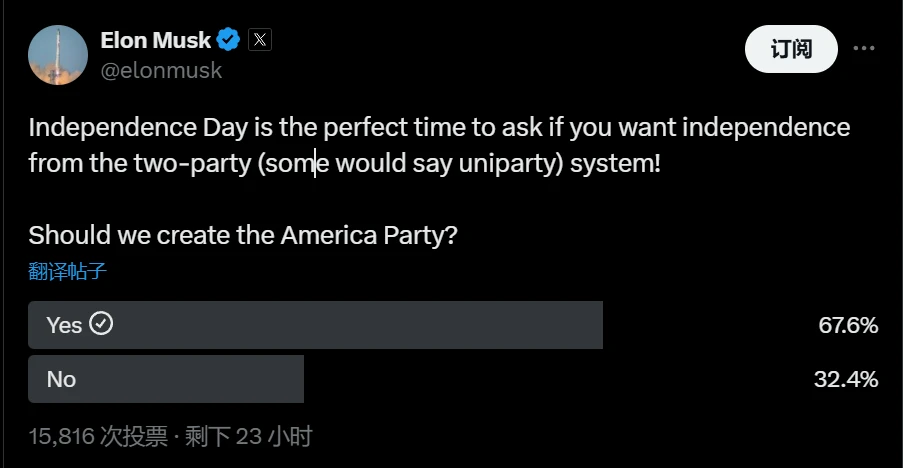903x468 pixels.
Task: Select the Yes poll result bar
Action: coord(315,325)
